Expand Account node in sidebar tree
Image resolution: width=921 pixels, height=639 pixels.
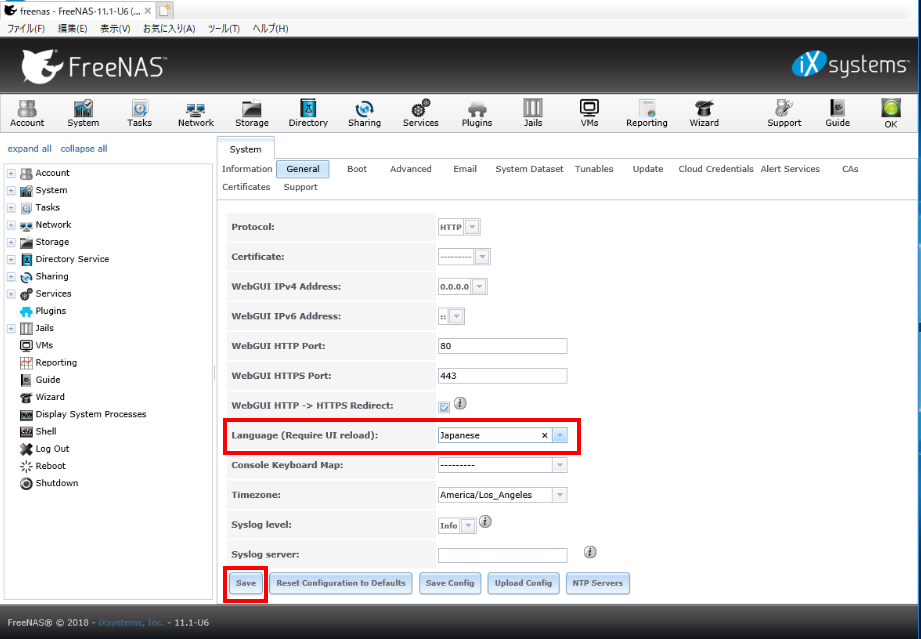point(11,173)
